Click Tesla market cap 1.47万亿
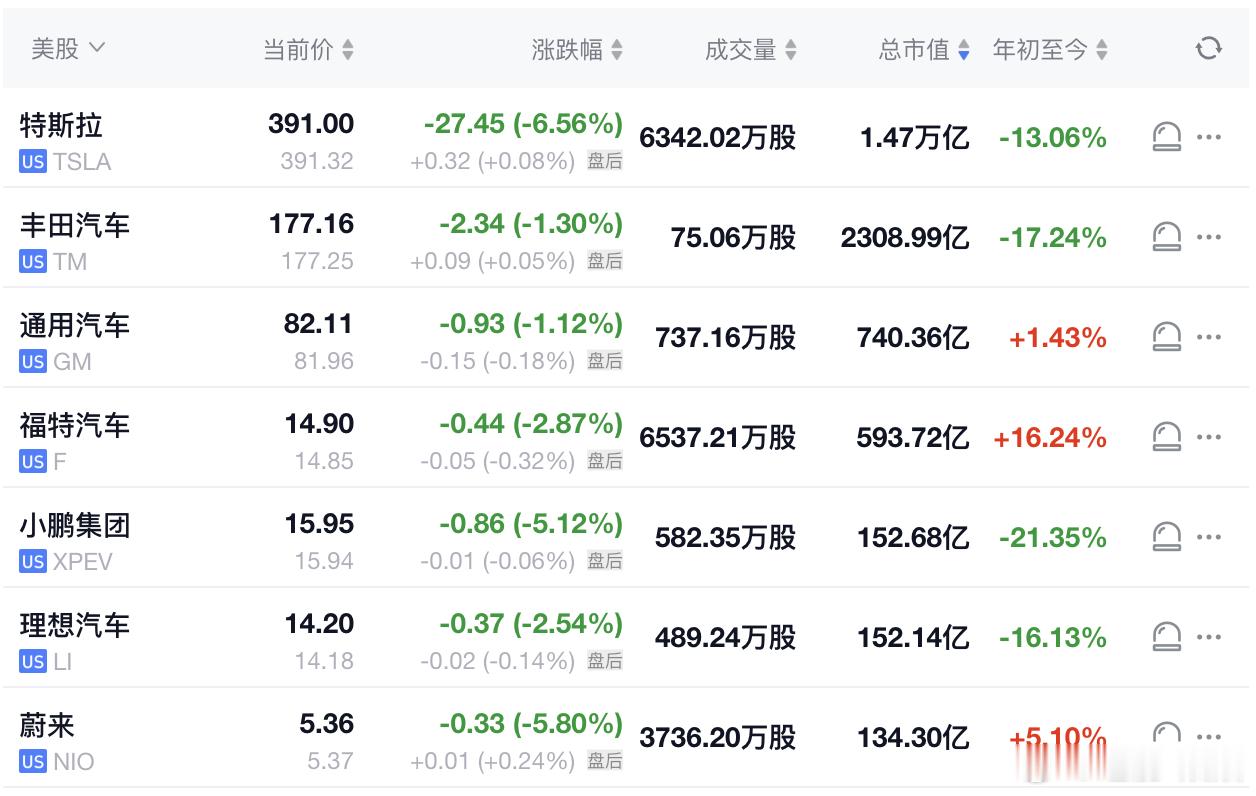Screen dimensions: 1256x796 click(x=915, y=138)
